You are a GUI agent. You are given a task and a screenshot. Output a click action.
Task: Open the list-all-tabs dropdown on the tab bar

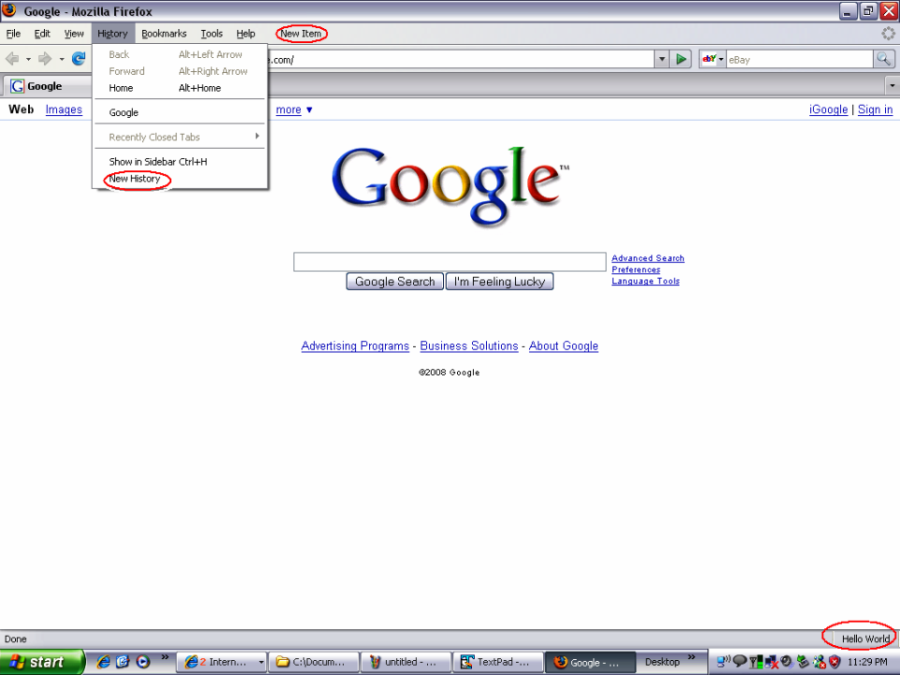(x=892, y=86)
